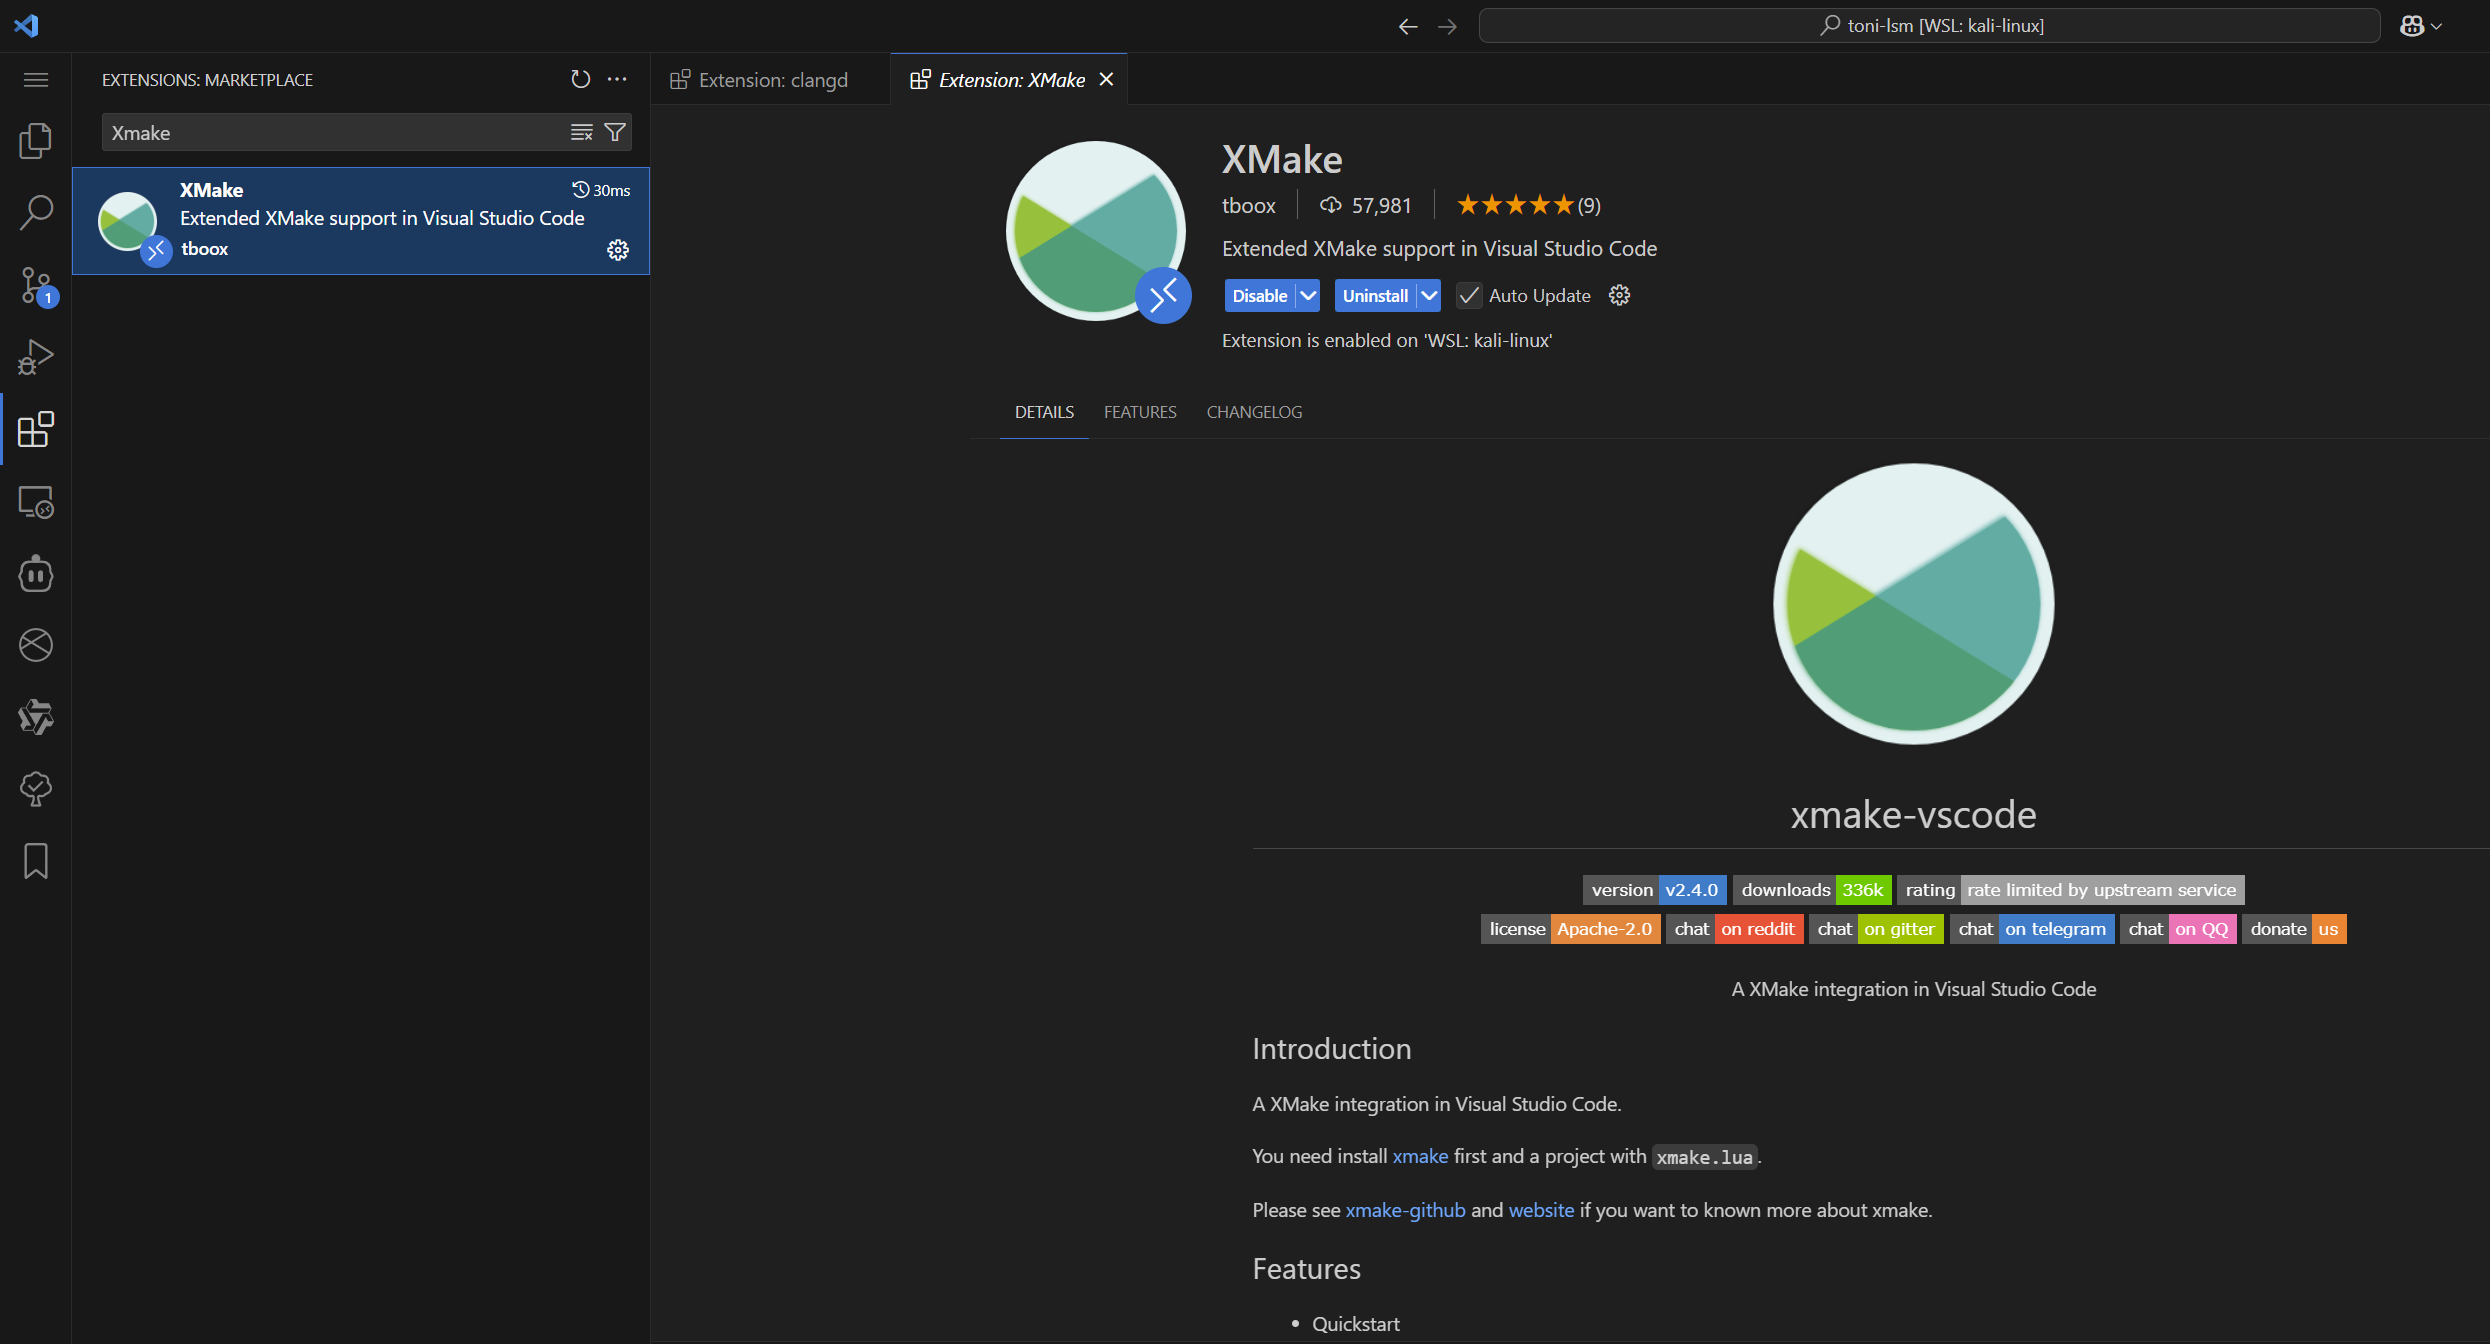Viewport: 2490px width, 1344px height.
Task: Click the XMake extension header logo
Action: tap(1096, 230)
